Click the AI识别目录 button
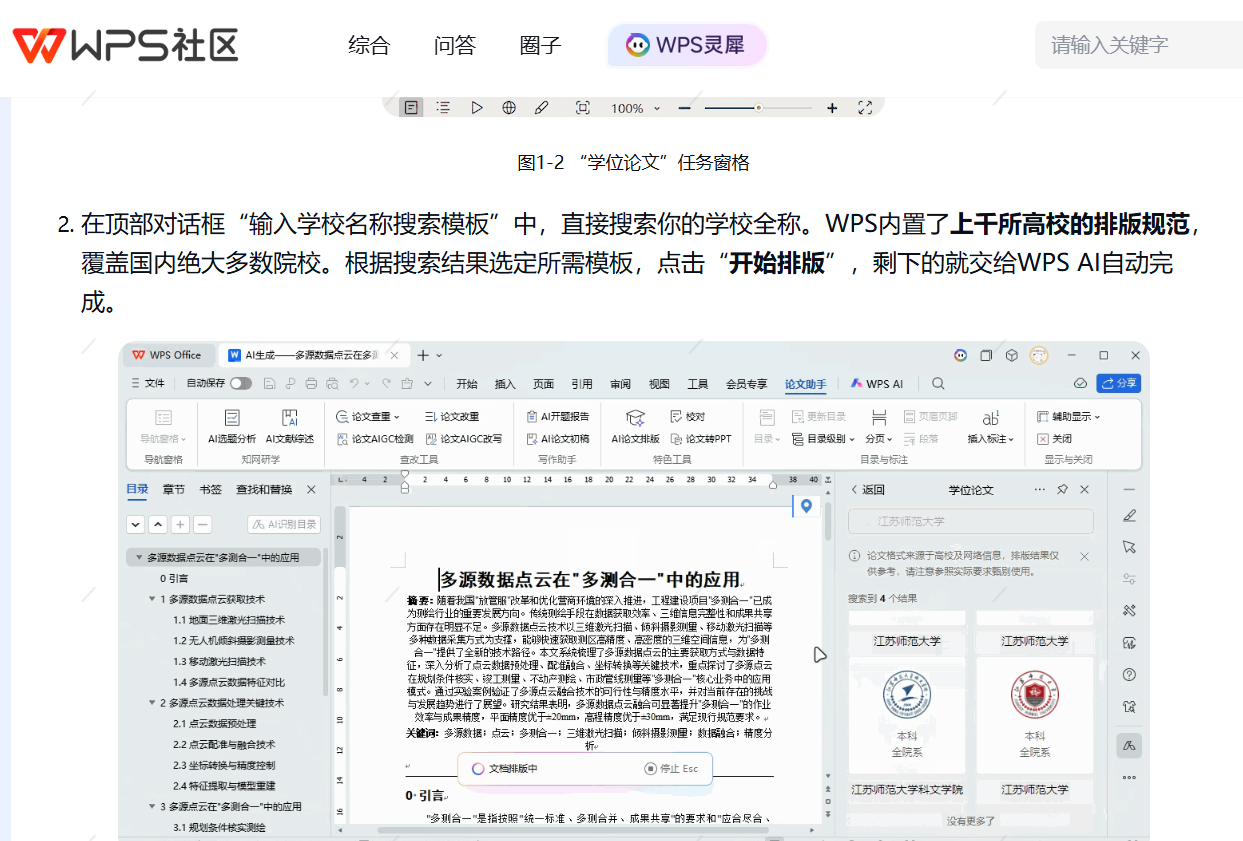The height and width of the screenshot is (841, 1243). pyautogui.click(x=284, y=524)
